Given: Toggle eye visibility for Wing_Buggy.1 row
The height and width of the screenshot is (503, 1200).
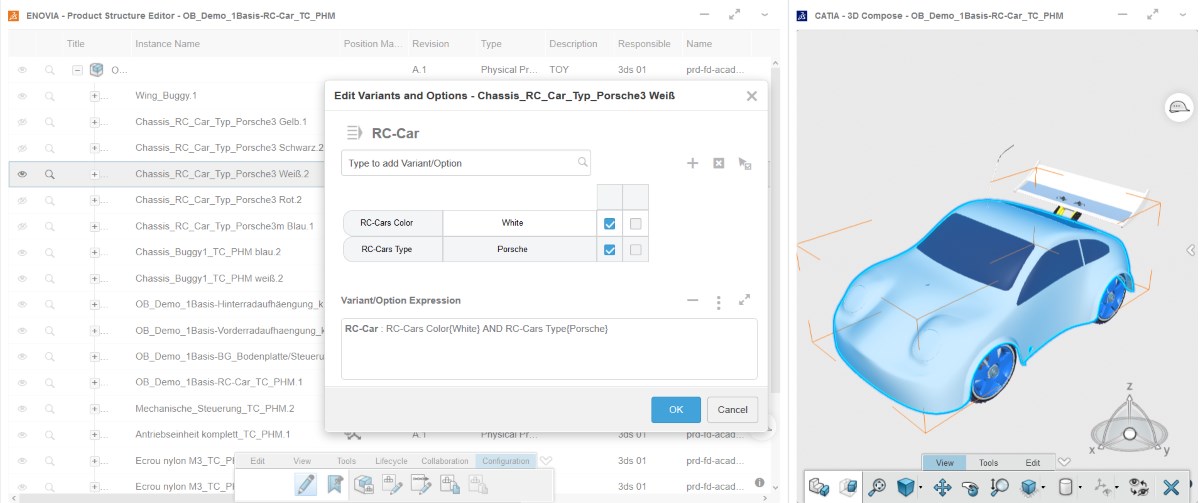Looking at the screenshot, I should (x=22, y=96).
